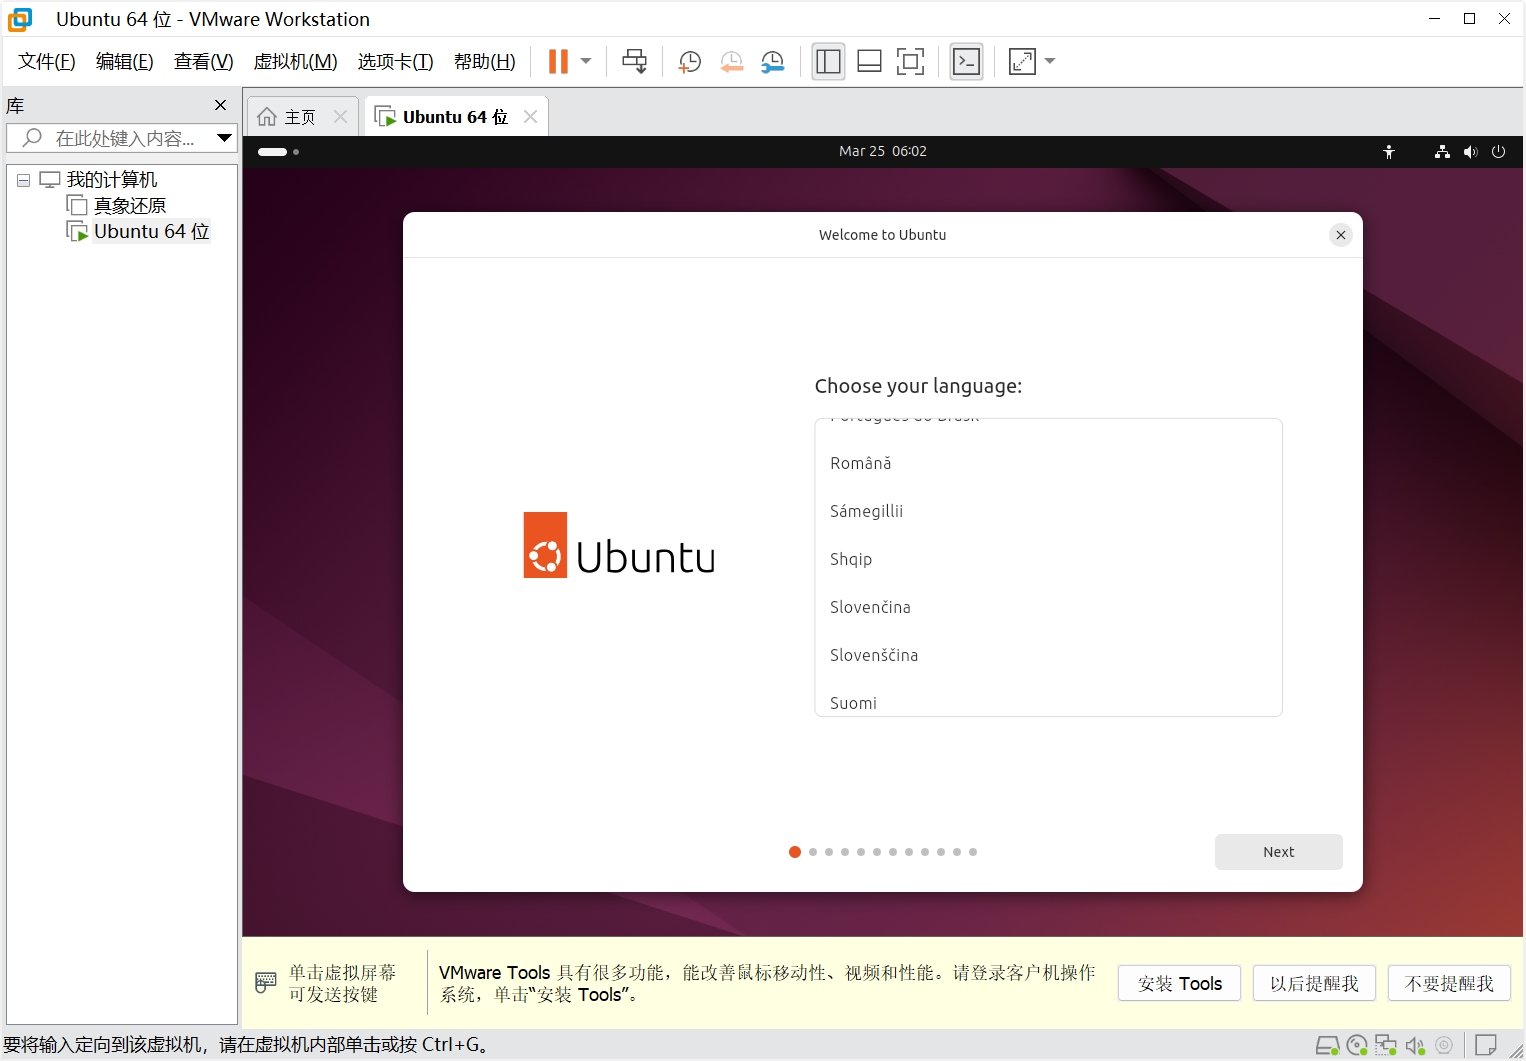Open the 选项卡(T) menu
The width and height of the screenshot is (1526, 1061).
coord(396,61)
